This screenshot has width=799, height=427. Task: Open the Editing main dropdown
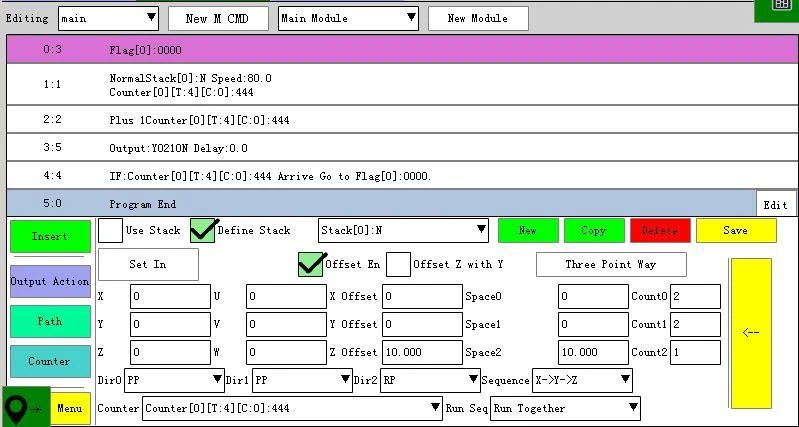[x=109, y=19]
